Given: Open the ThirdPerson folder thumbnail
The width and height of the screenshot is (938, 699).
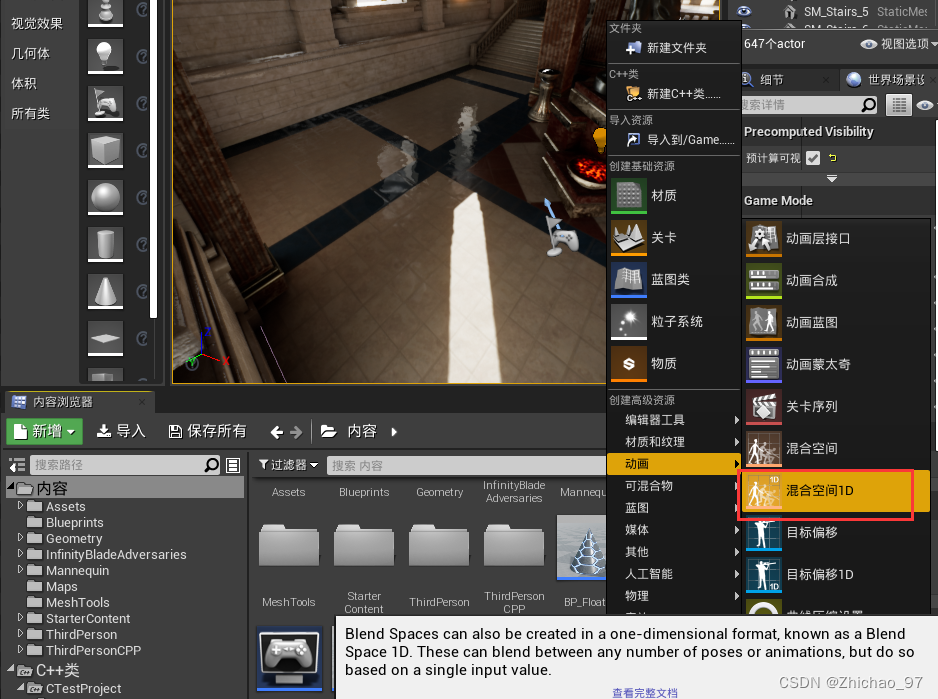Looking at the screenshot, I should point(438,545).
